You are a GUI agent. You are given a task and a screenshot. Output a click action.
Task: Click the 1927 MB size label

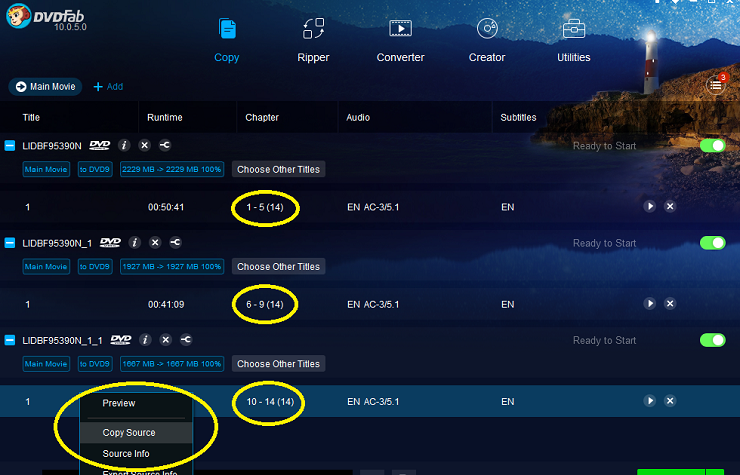click(172, 267)
